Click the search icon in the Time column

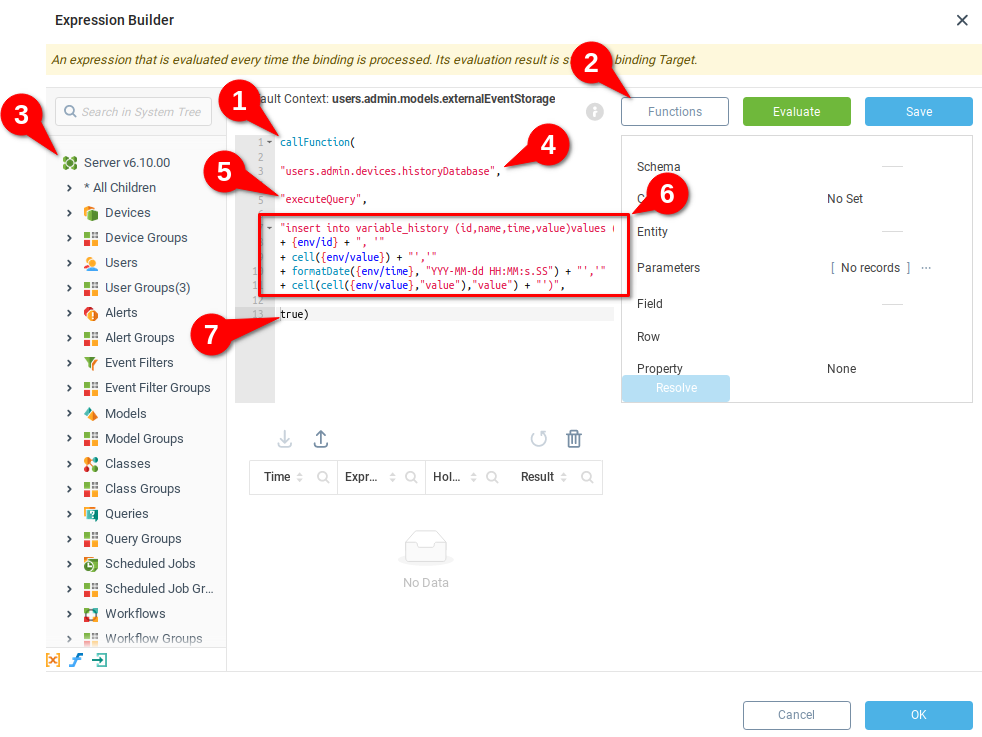(x=323, y=478)
